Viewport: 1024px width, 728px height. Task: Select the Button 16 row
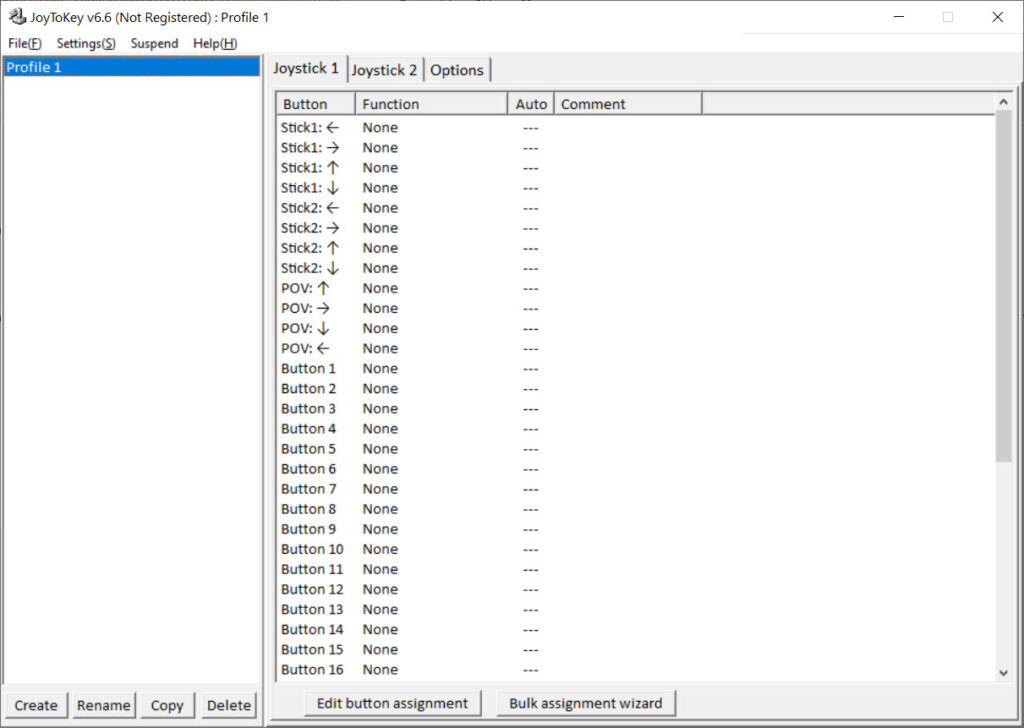[x=635, y=670]
